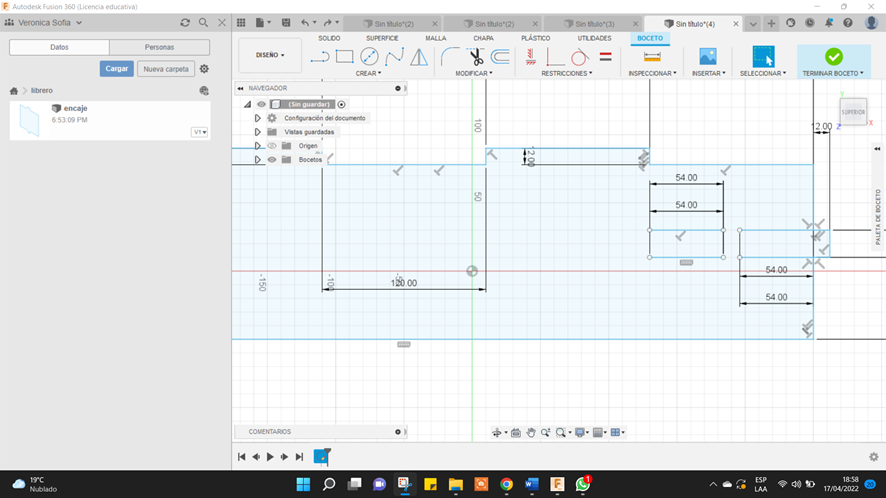Select the Fillet tool
886x498 pixels.
[x=450, y=57]
